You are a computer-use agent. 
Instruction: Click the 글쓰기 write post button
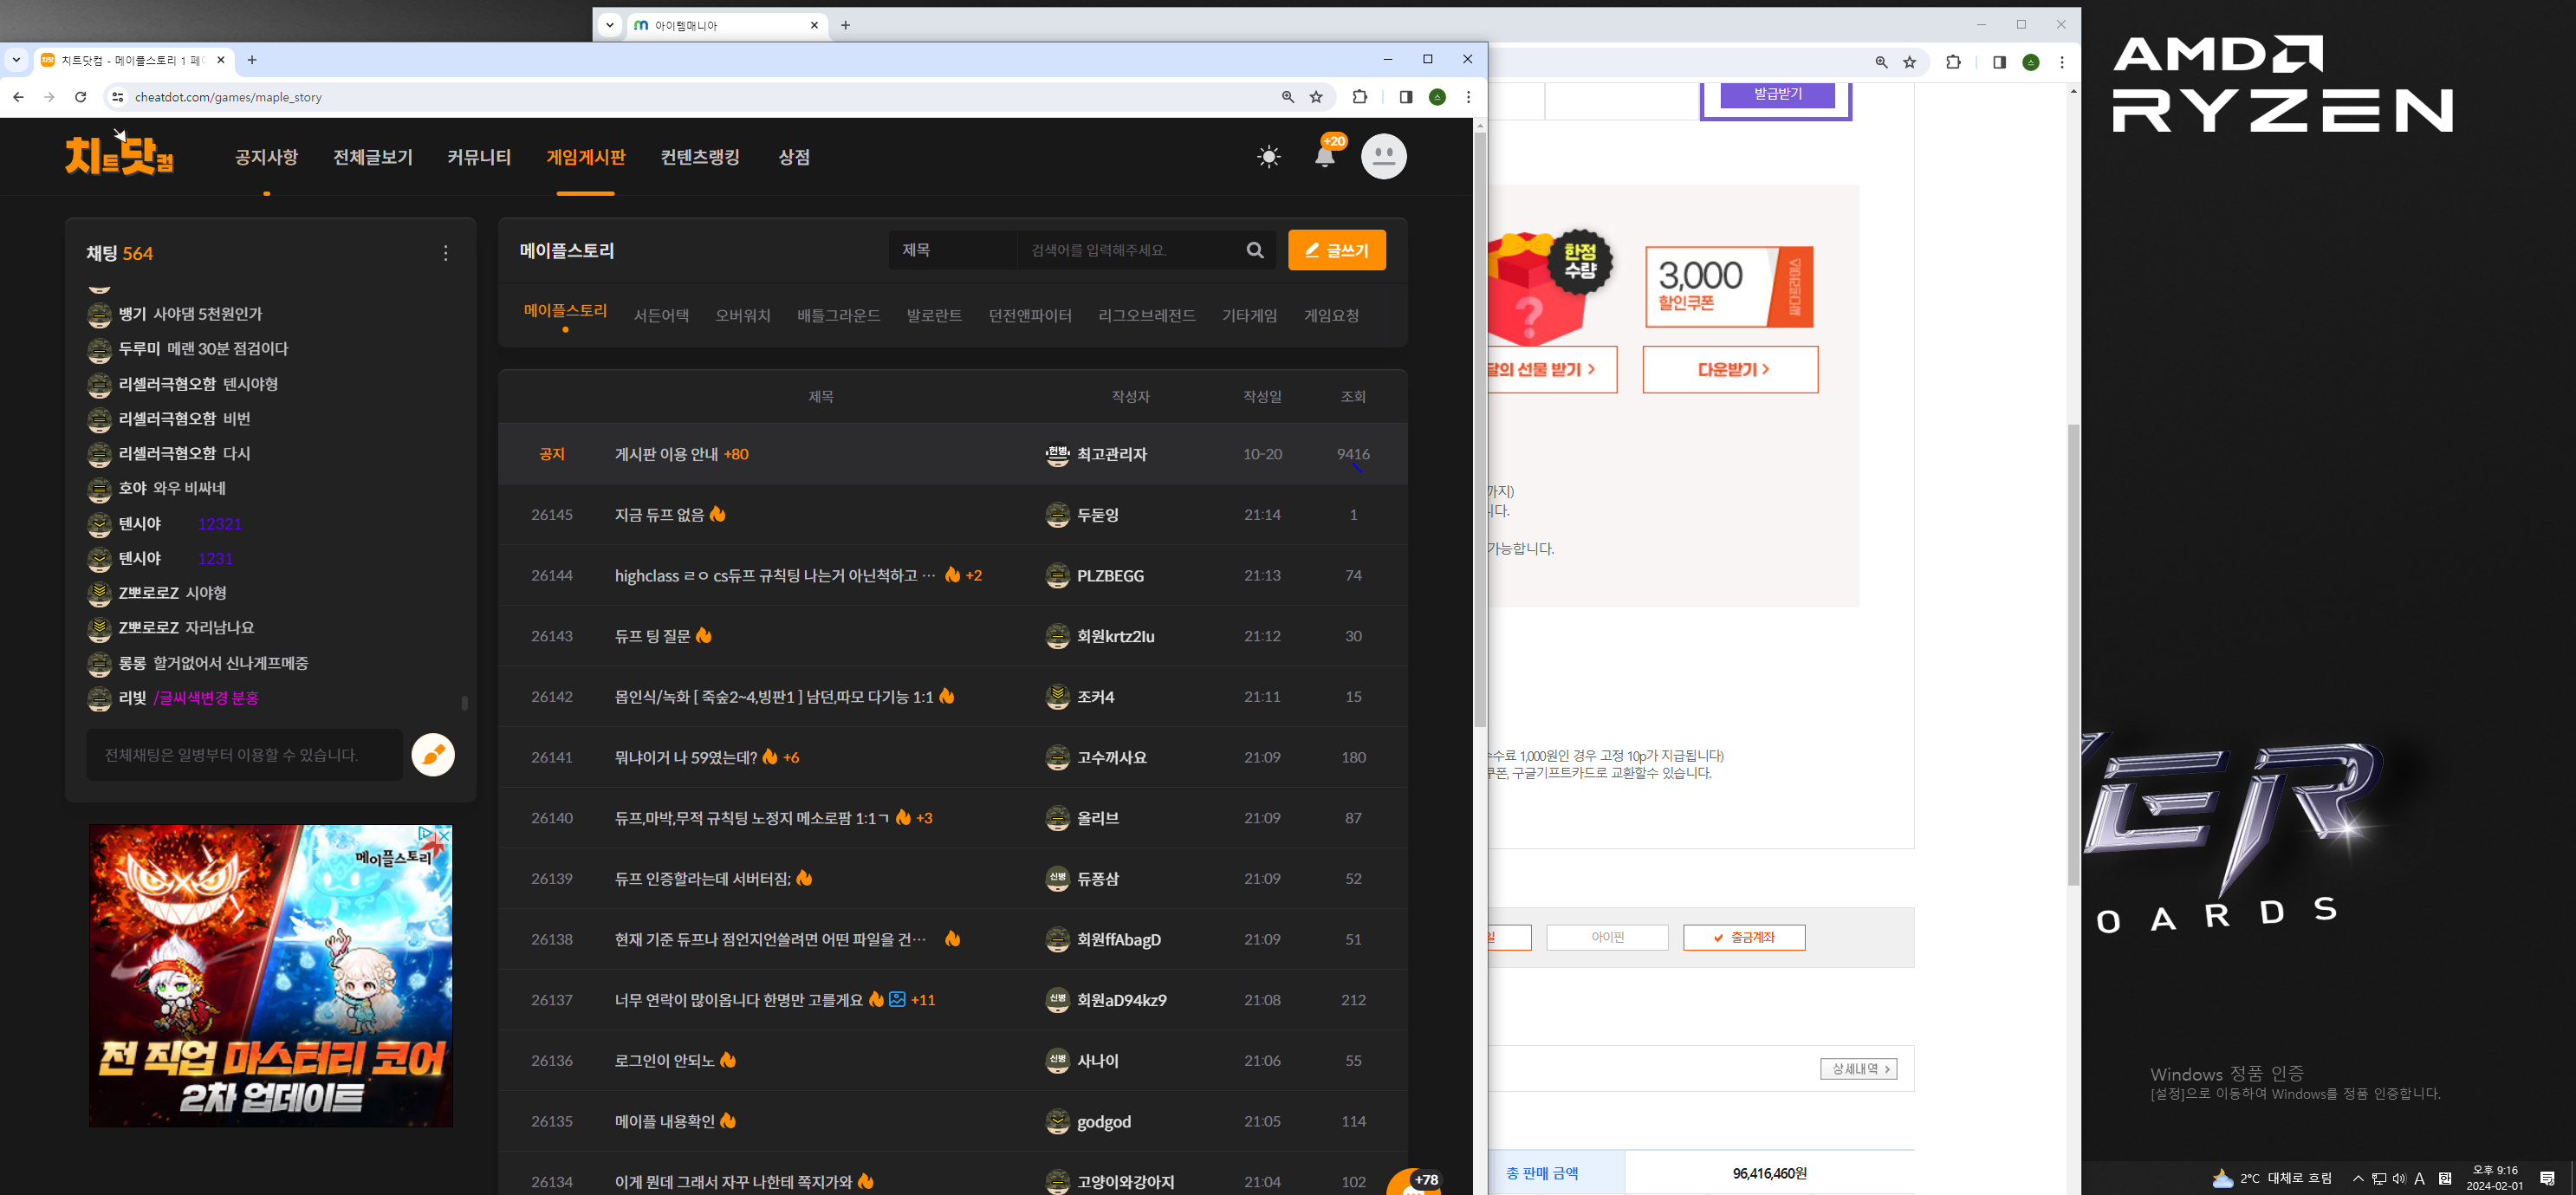tap(1336, 250)
